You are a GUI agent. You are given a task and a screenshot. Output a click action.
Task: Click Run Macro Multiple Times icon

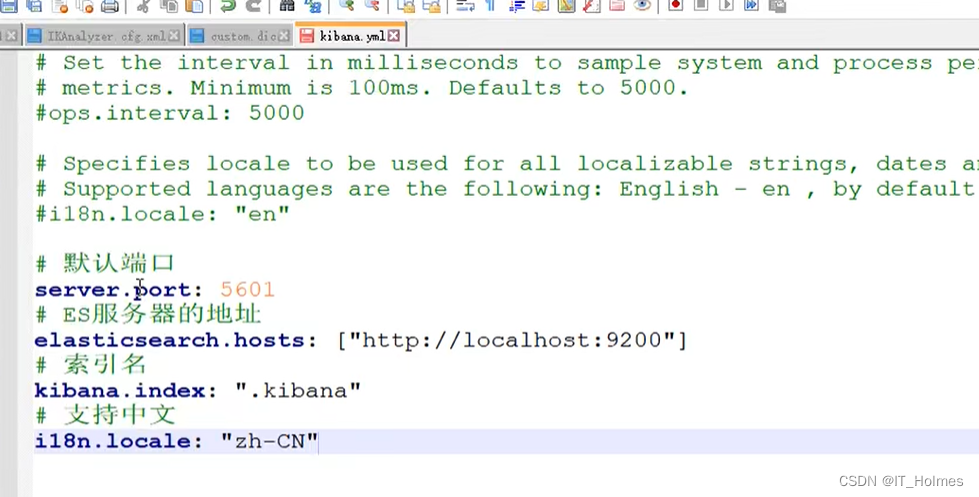751,6
